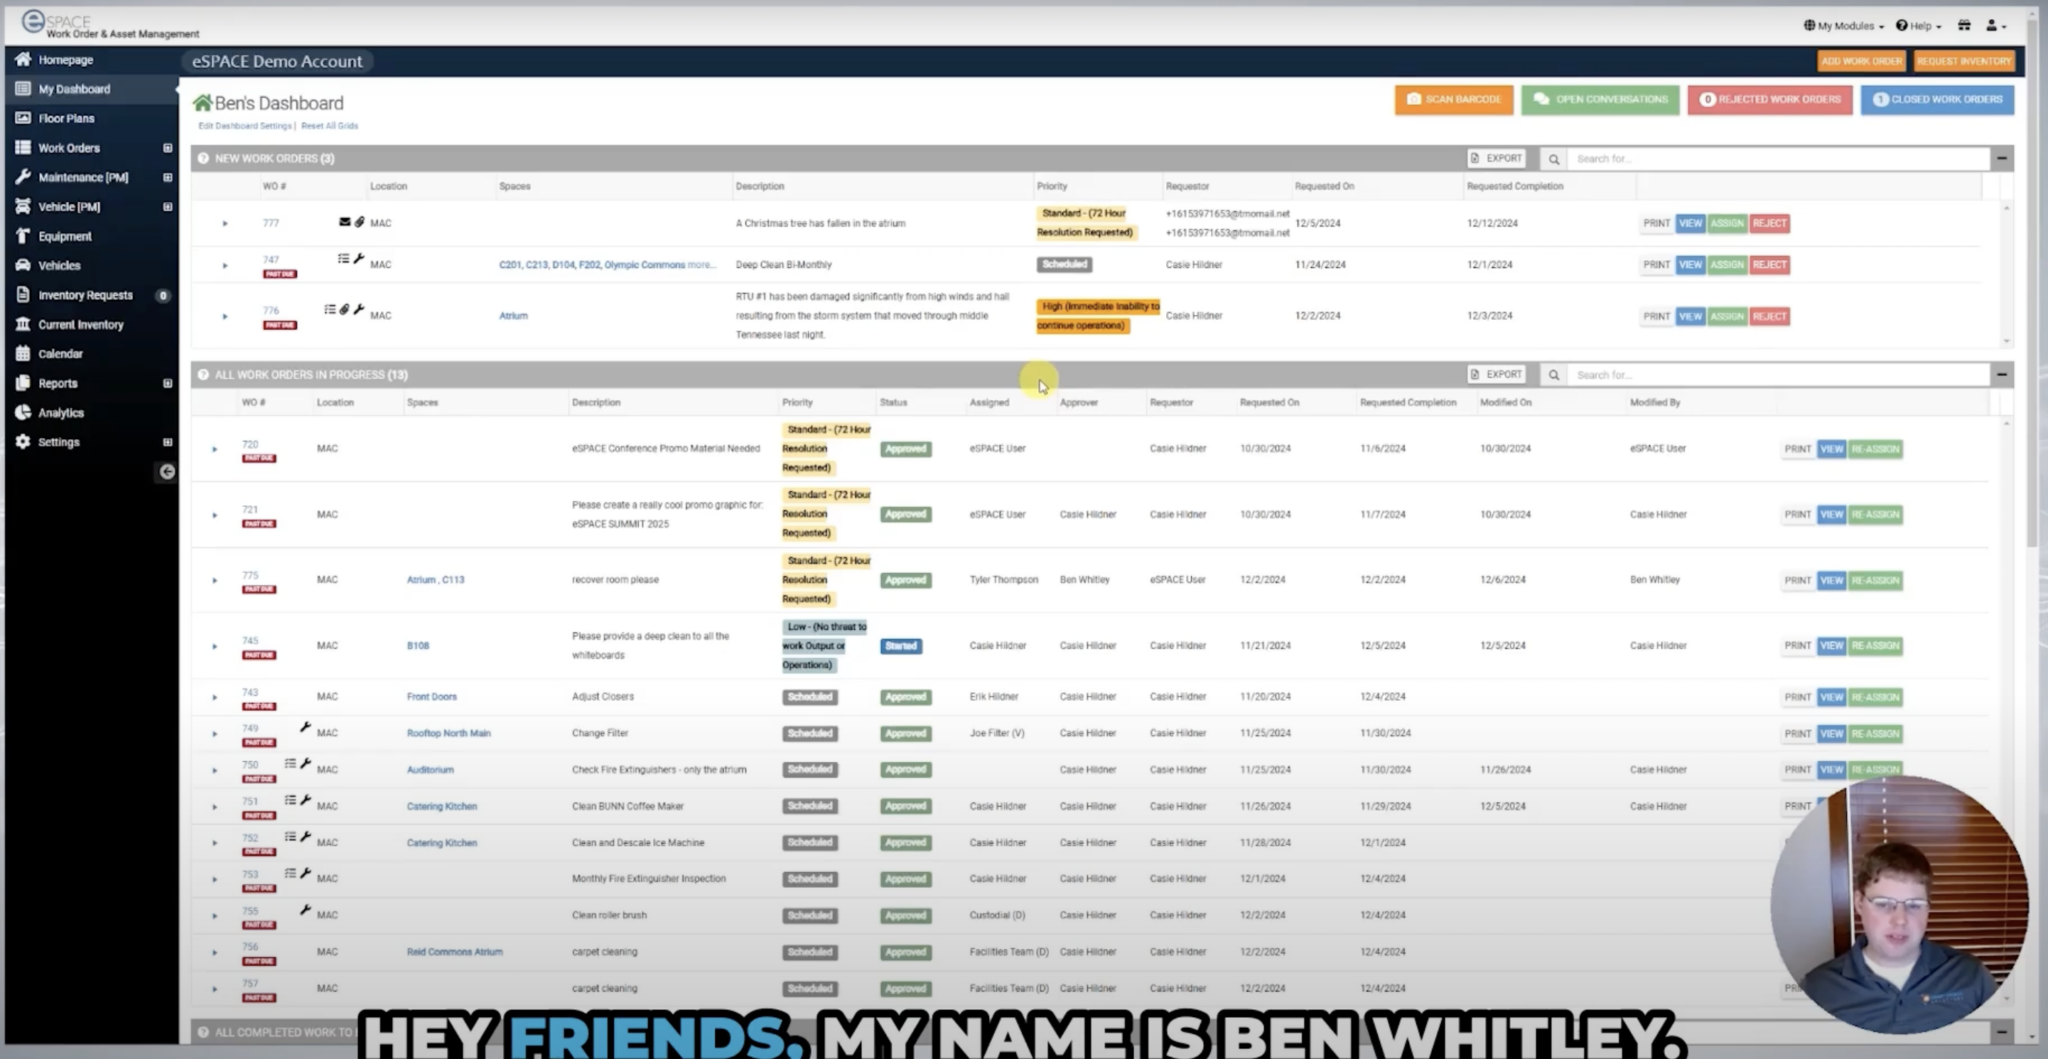Viewport: 2048px width, 1059px height.
Task: Open Current Inventory in the sidebar
Action: pyautogui.click(x=80, y=325)
